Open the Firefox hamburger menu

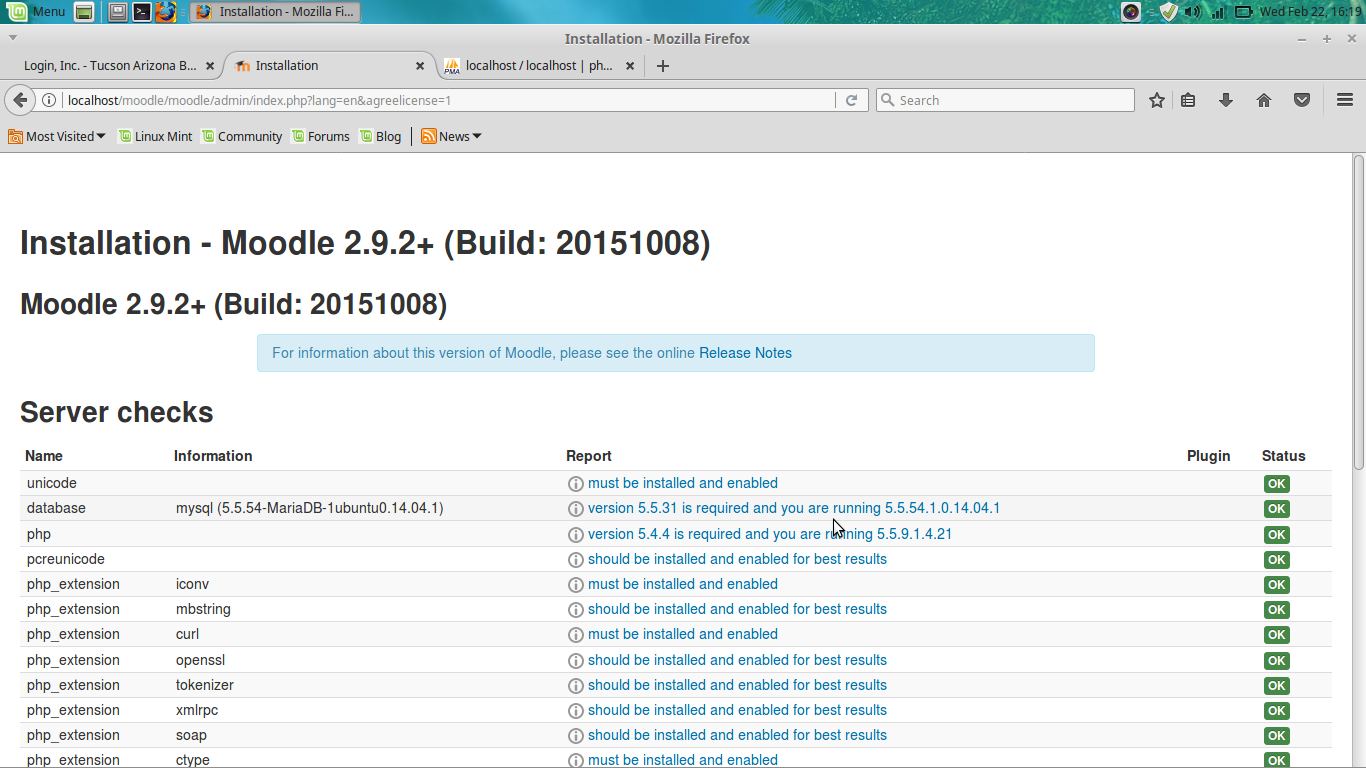[1344, 100]
